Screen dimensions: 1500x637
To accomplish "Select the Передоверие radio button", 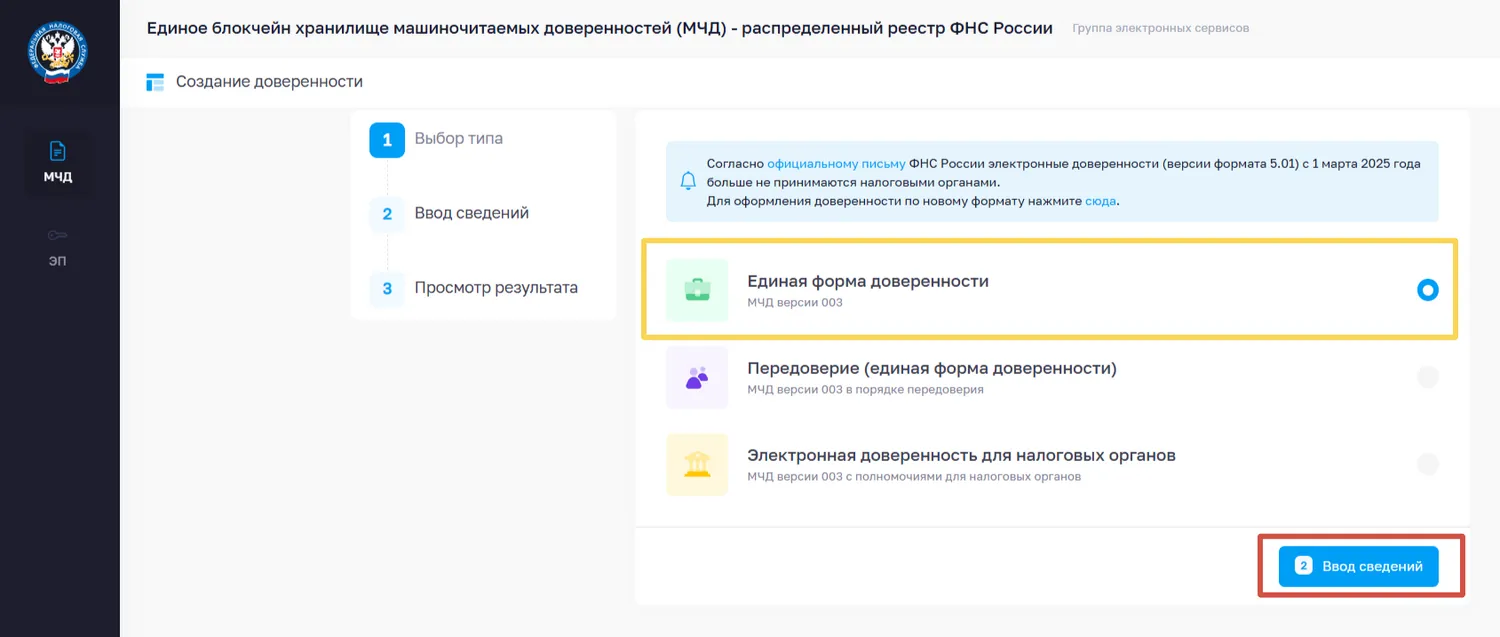I will pyautogui.click(x=1428, y=377).
